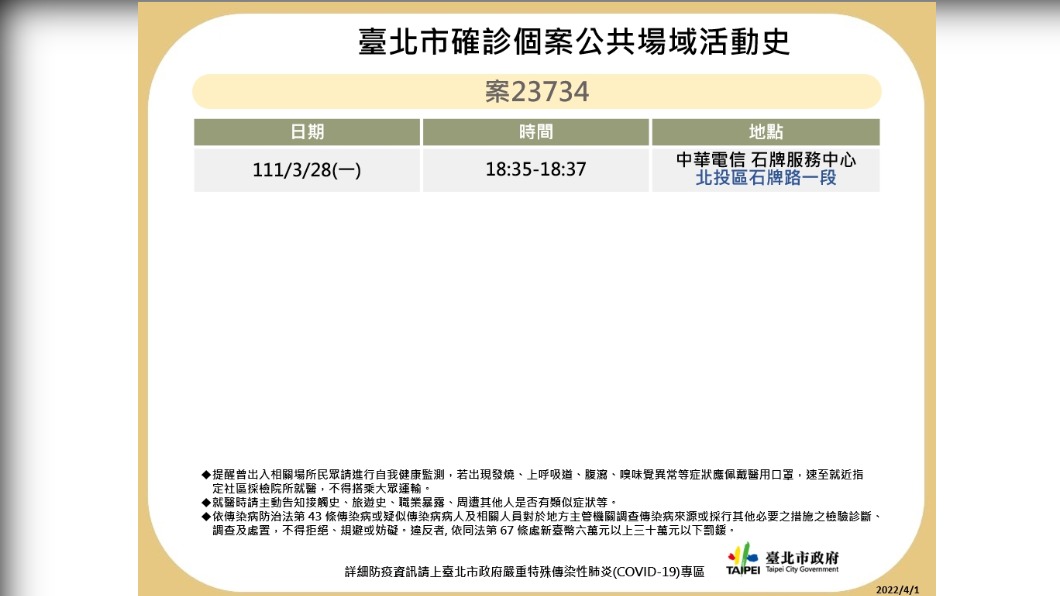1060x596 pixels.
Task: Select the time cell 18:35-18:37
Action: click(536, 170)
